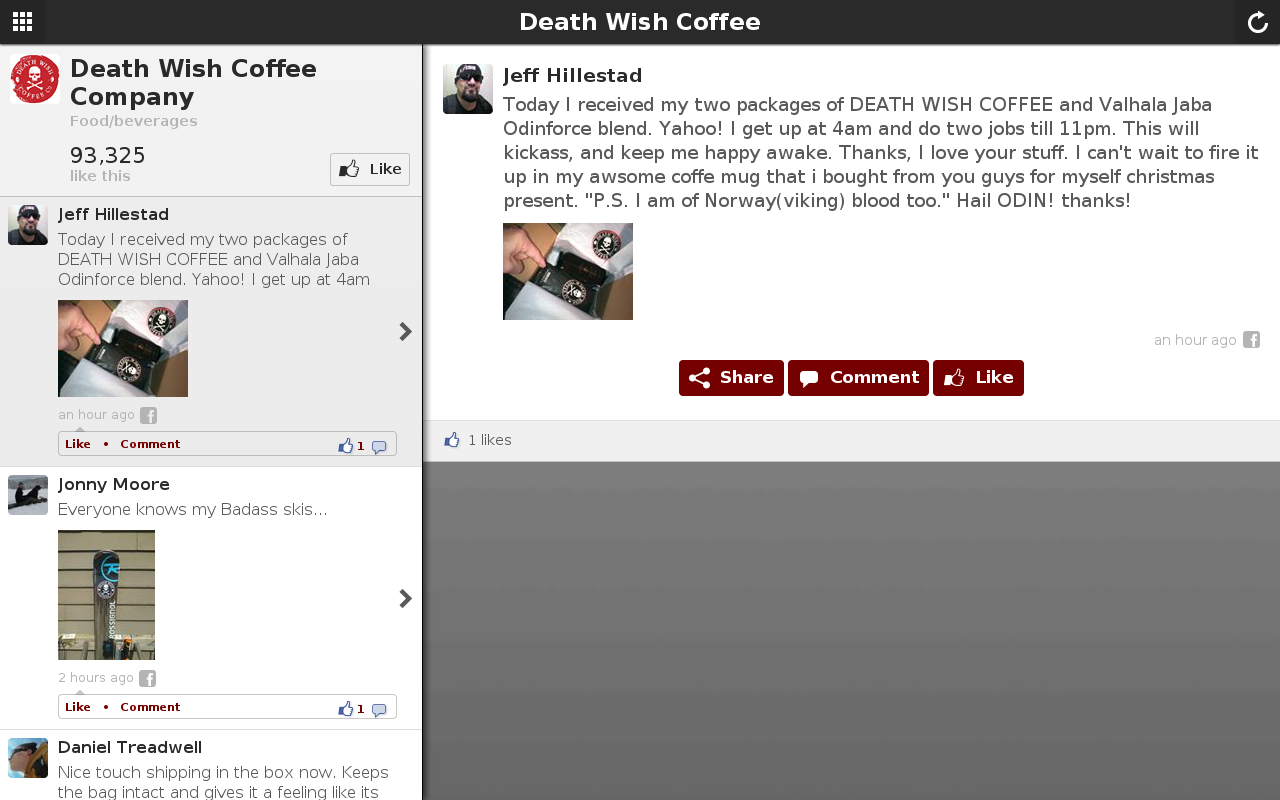Viewport: 1280px width, 800px height.
Task: View comments bubble on Jonny Moore's post
Action: click(379, 710)
